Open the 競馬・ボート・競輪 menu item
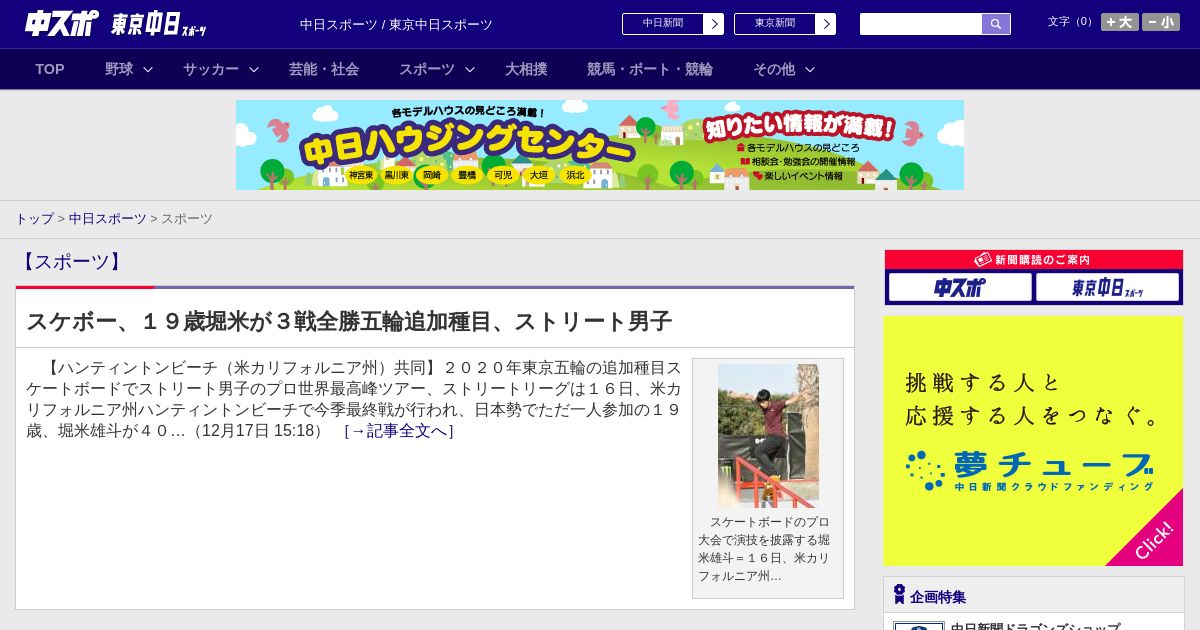This screenshot has width=1200, height=630. [650, 69]
